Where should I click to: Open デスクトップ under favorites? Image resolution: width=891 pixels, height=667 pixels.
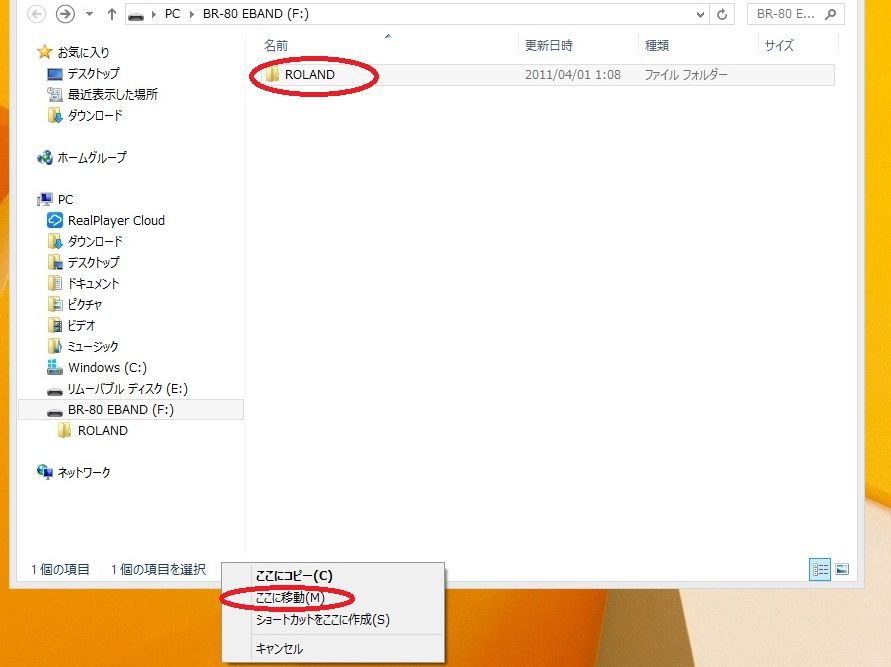tap(93, 73)
